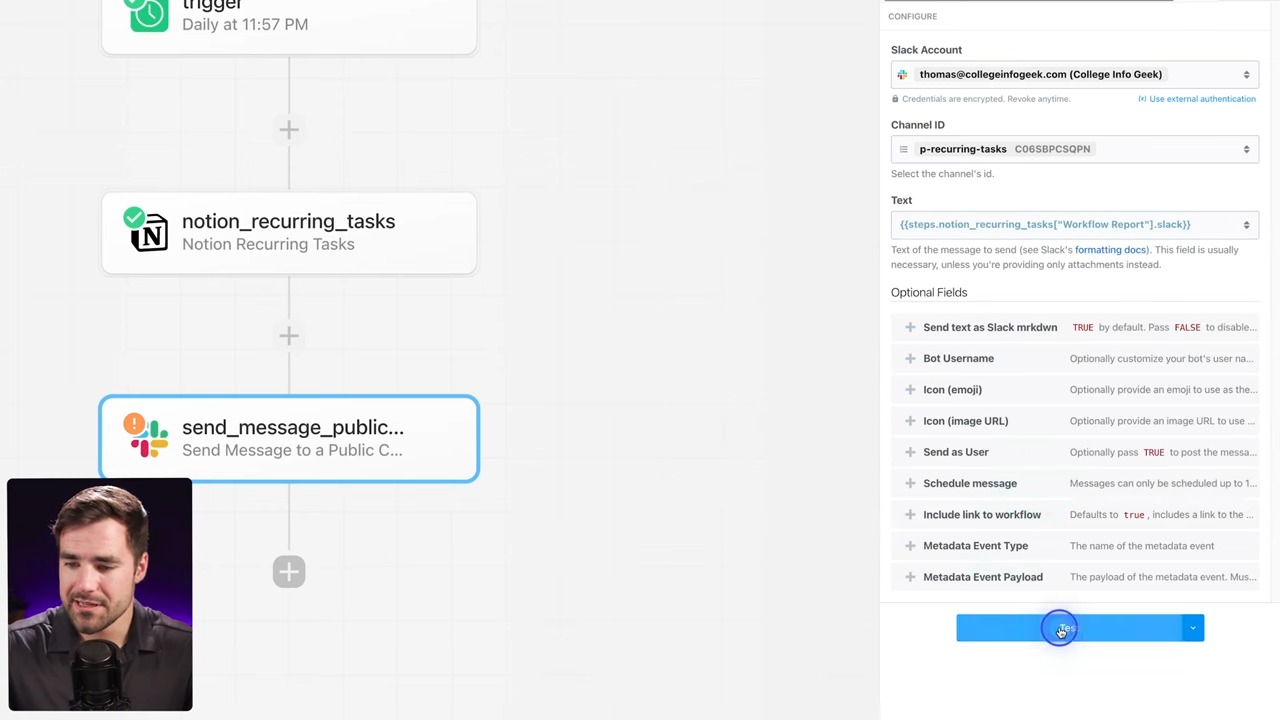Image resolution: width=1280 pixels, height=720 pixels.
Task: Open the Slack Account dropdown
Action: pos(1075,74)
